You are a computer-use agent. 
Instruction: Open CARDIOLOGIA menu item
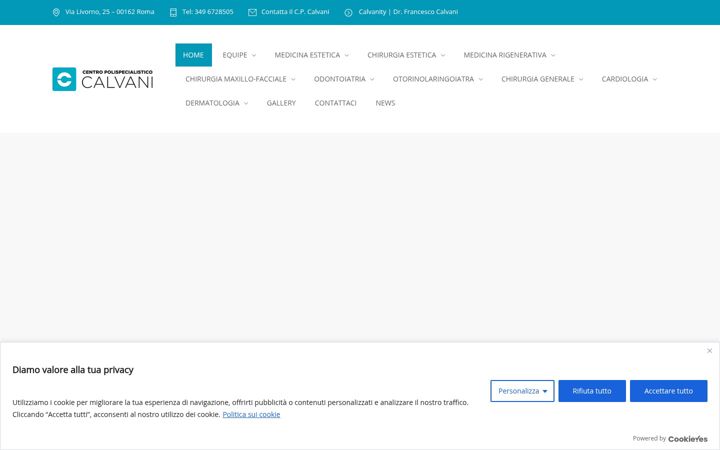pos(625,79)
